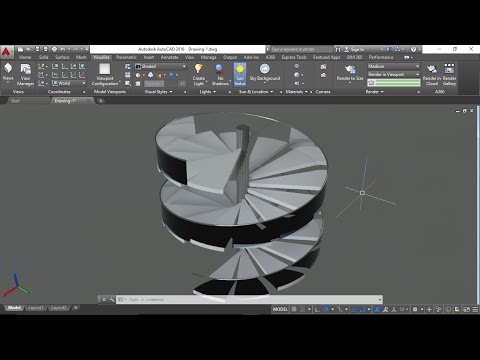
Task: Click the keyword search field
Action: (x=301, y=49)
